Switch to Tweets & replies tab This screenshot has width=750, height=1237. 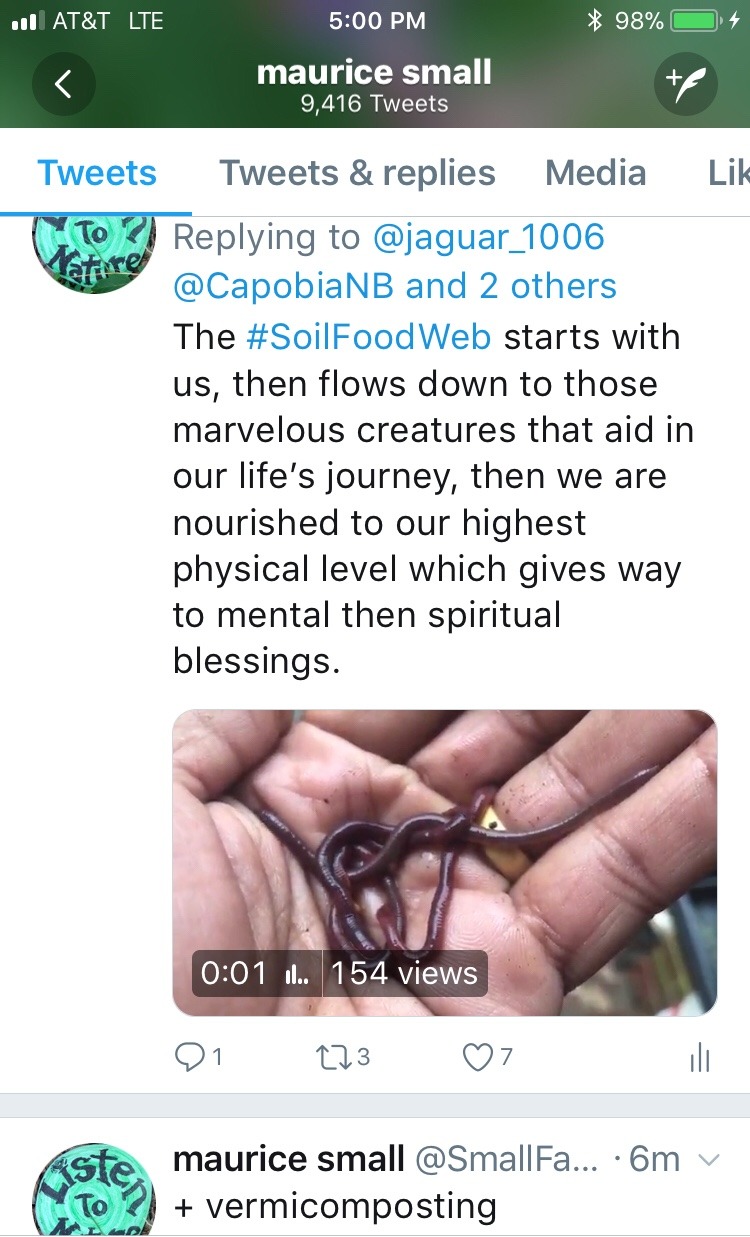tap(357, 173)
